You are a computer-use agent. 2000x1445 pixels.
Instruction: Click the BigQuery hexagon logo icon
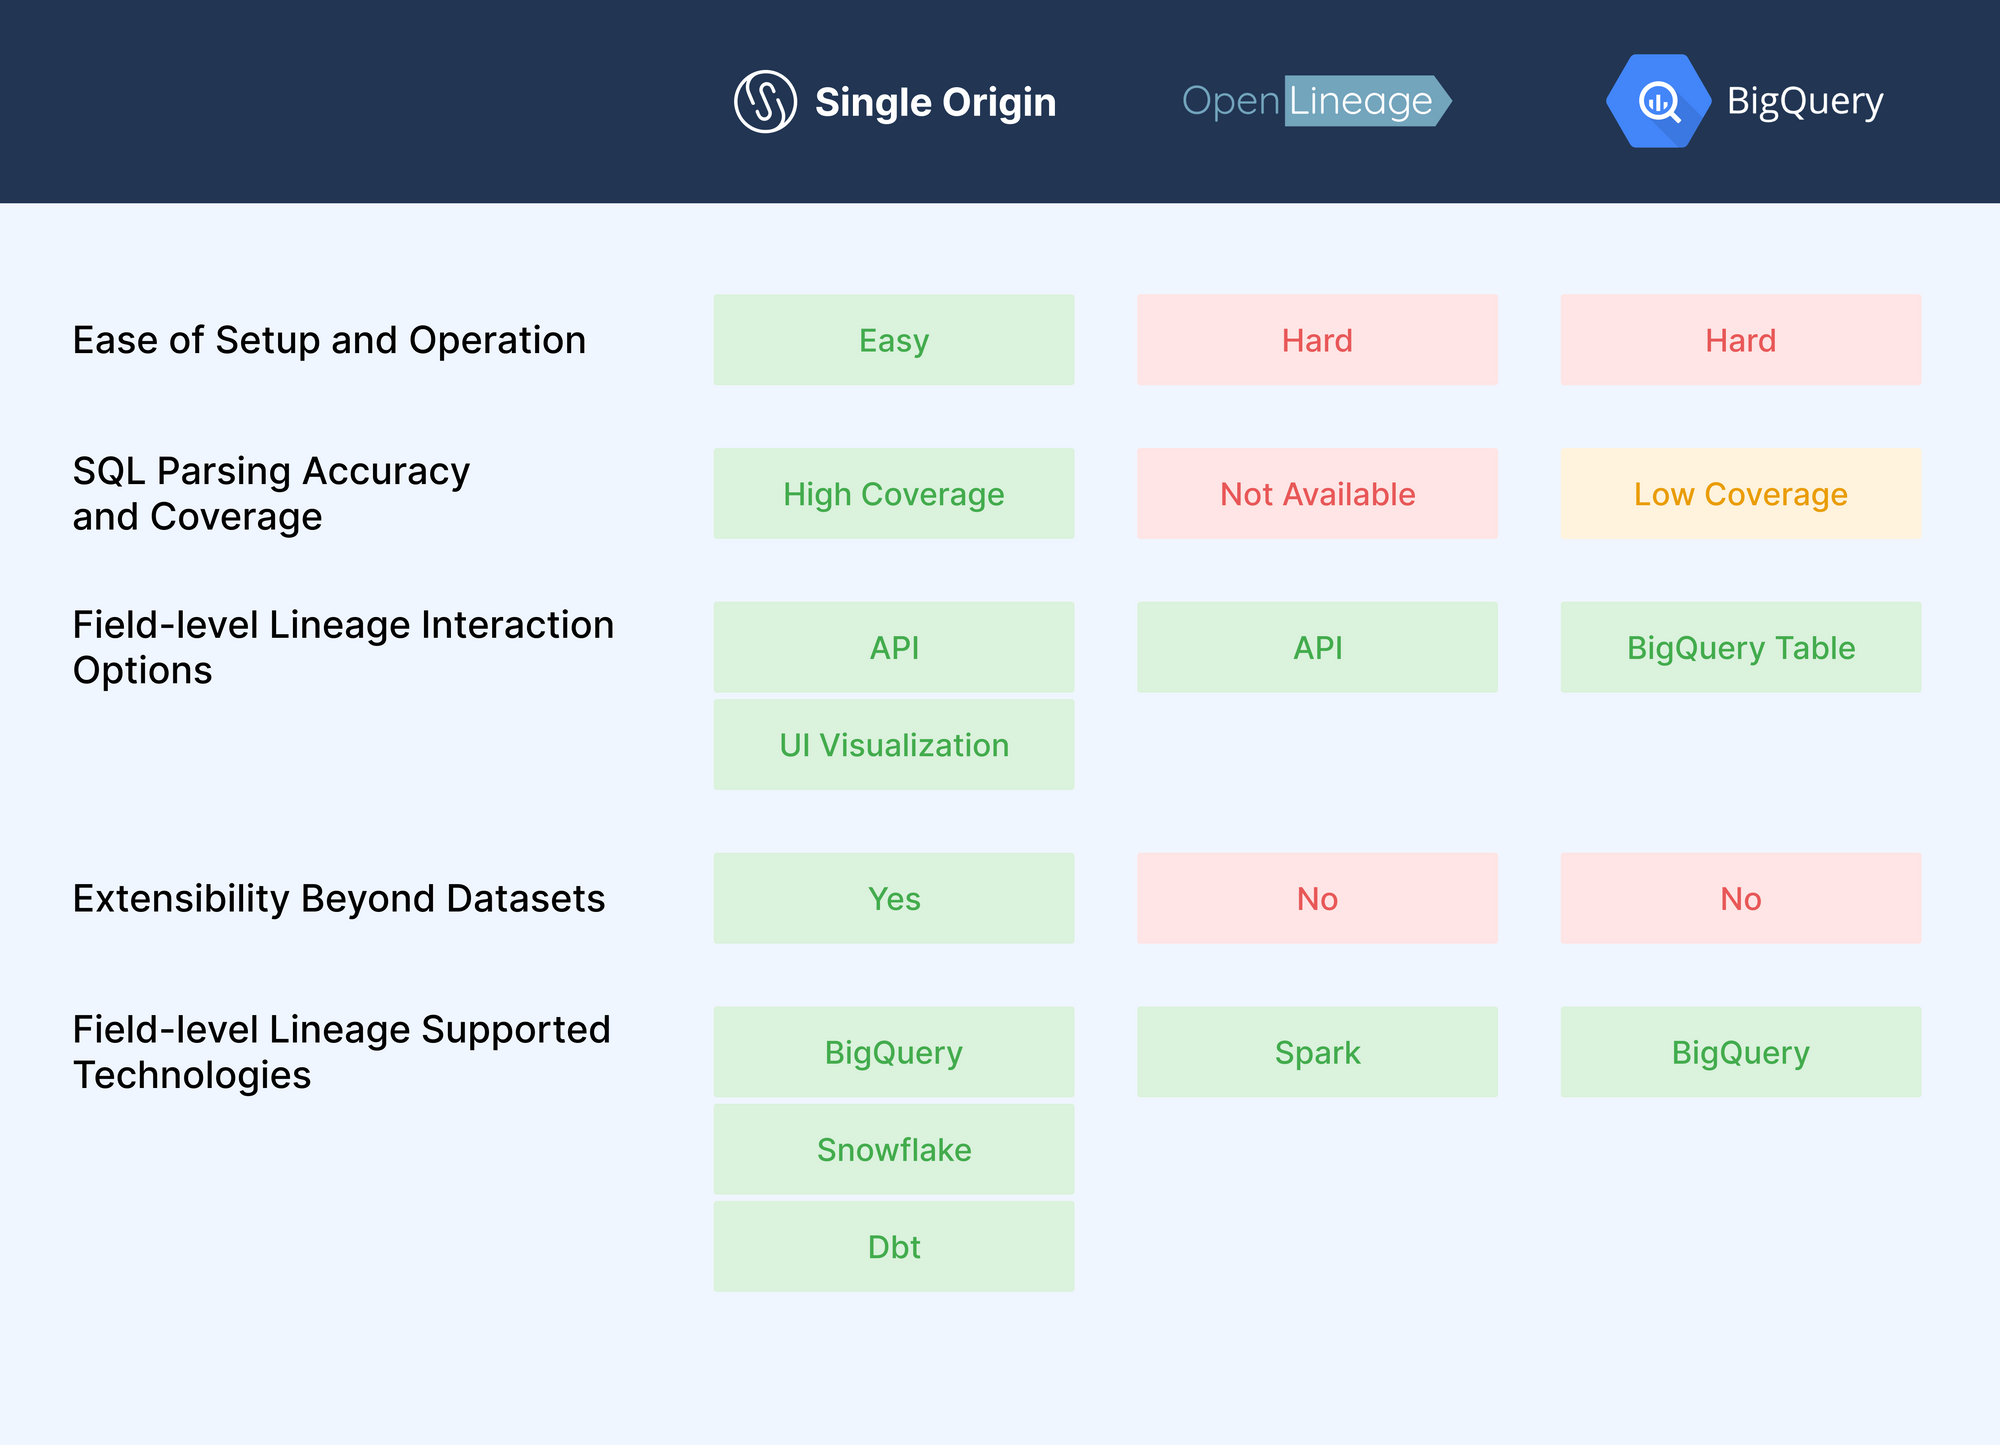click(1658, 101)
